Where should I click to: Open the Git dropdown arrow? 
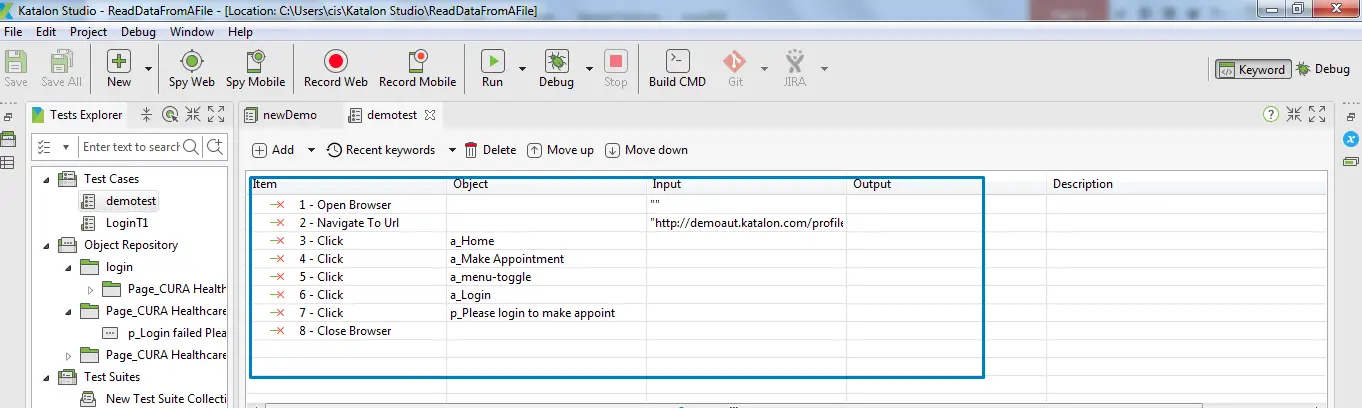pos(764,69)
